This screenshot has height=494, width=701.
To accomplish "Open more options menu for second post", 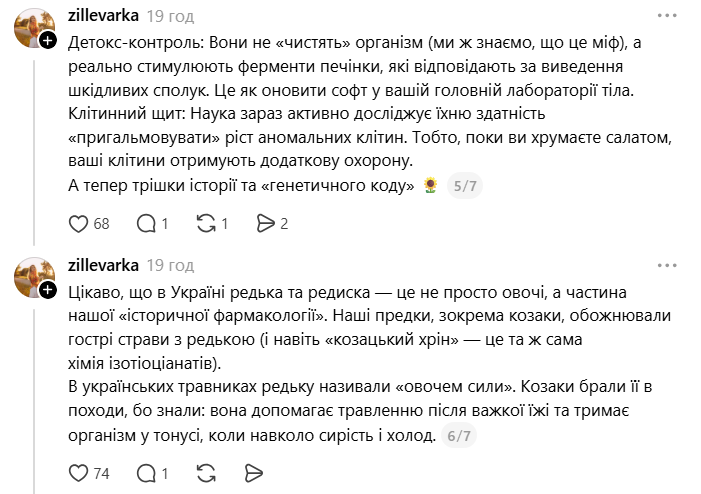I will [x=663, y=266].
